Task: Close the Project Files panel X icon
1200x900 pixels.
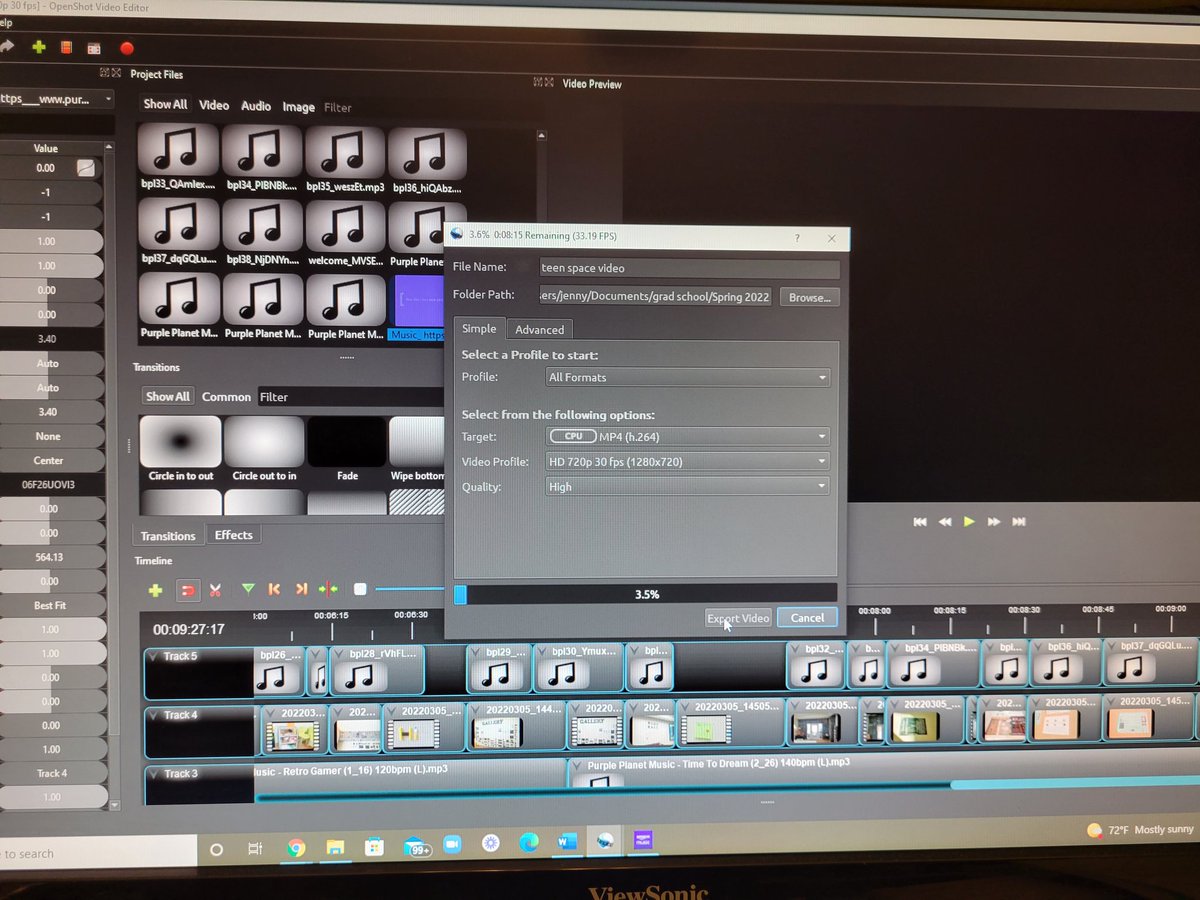Action: (115, 73)
